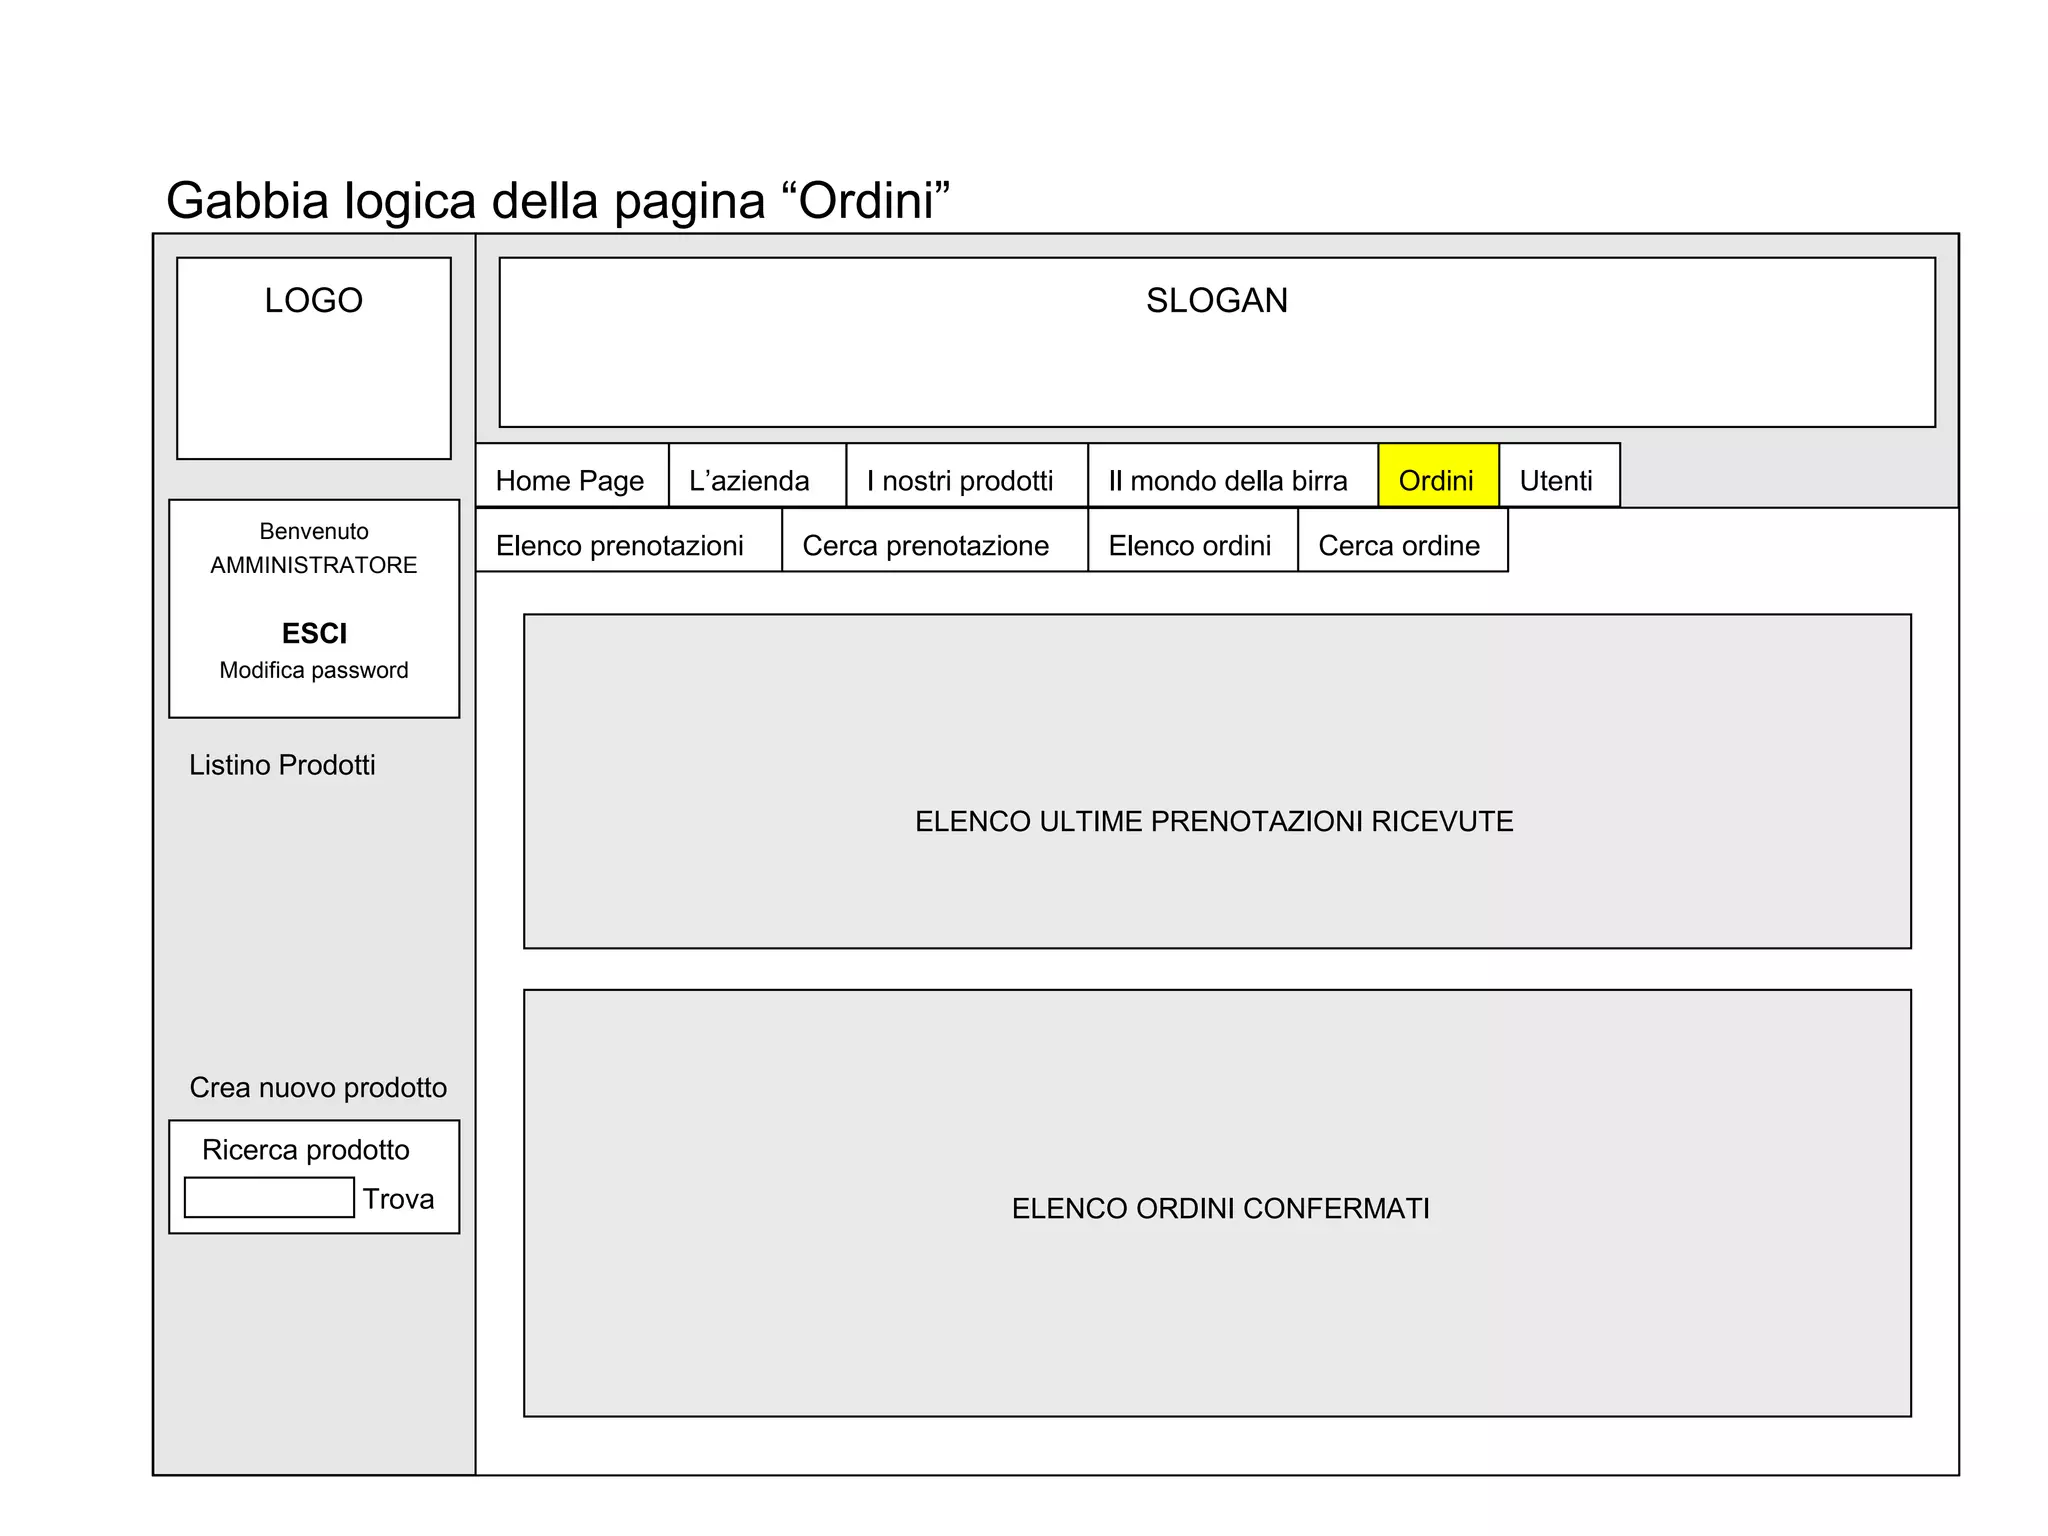
Task: Select the Elenco ultime prenotazioni ricevute panel
Action: point(1217,781)
